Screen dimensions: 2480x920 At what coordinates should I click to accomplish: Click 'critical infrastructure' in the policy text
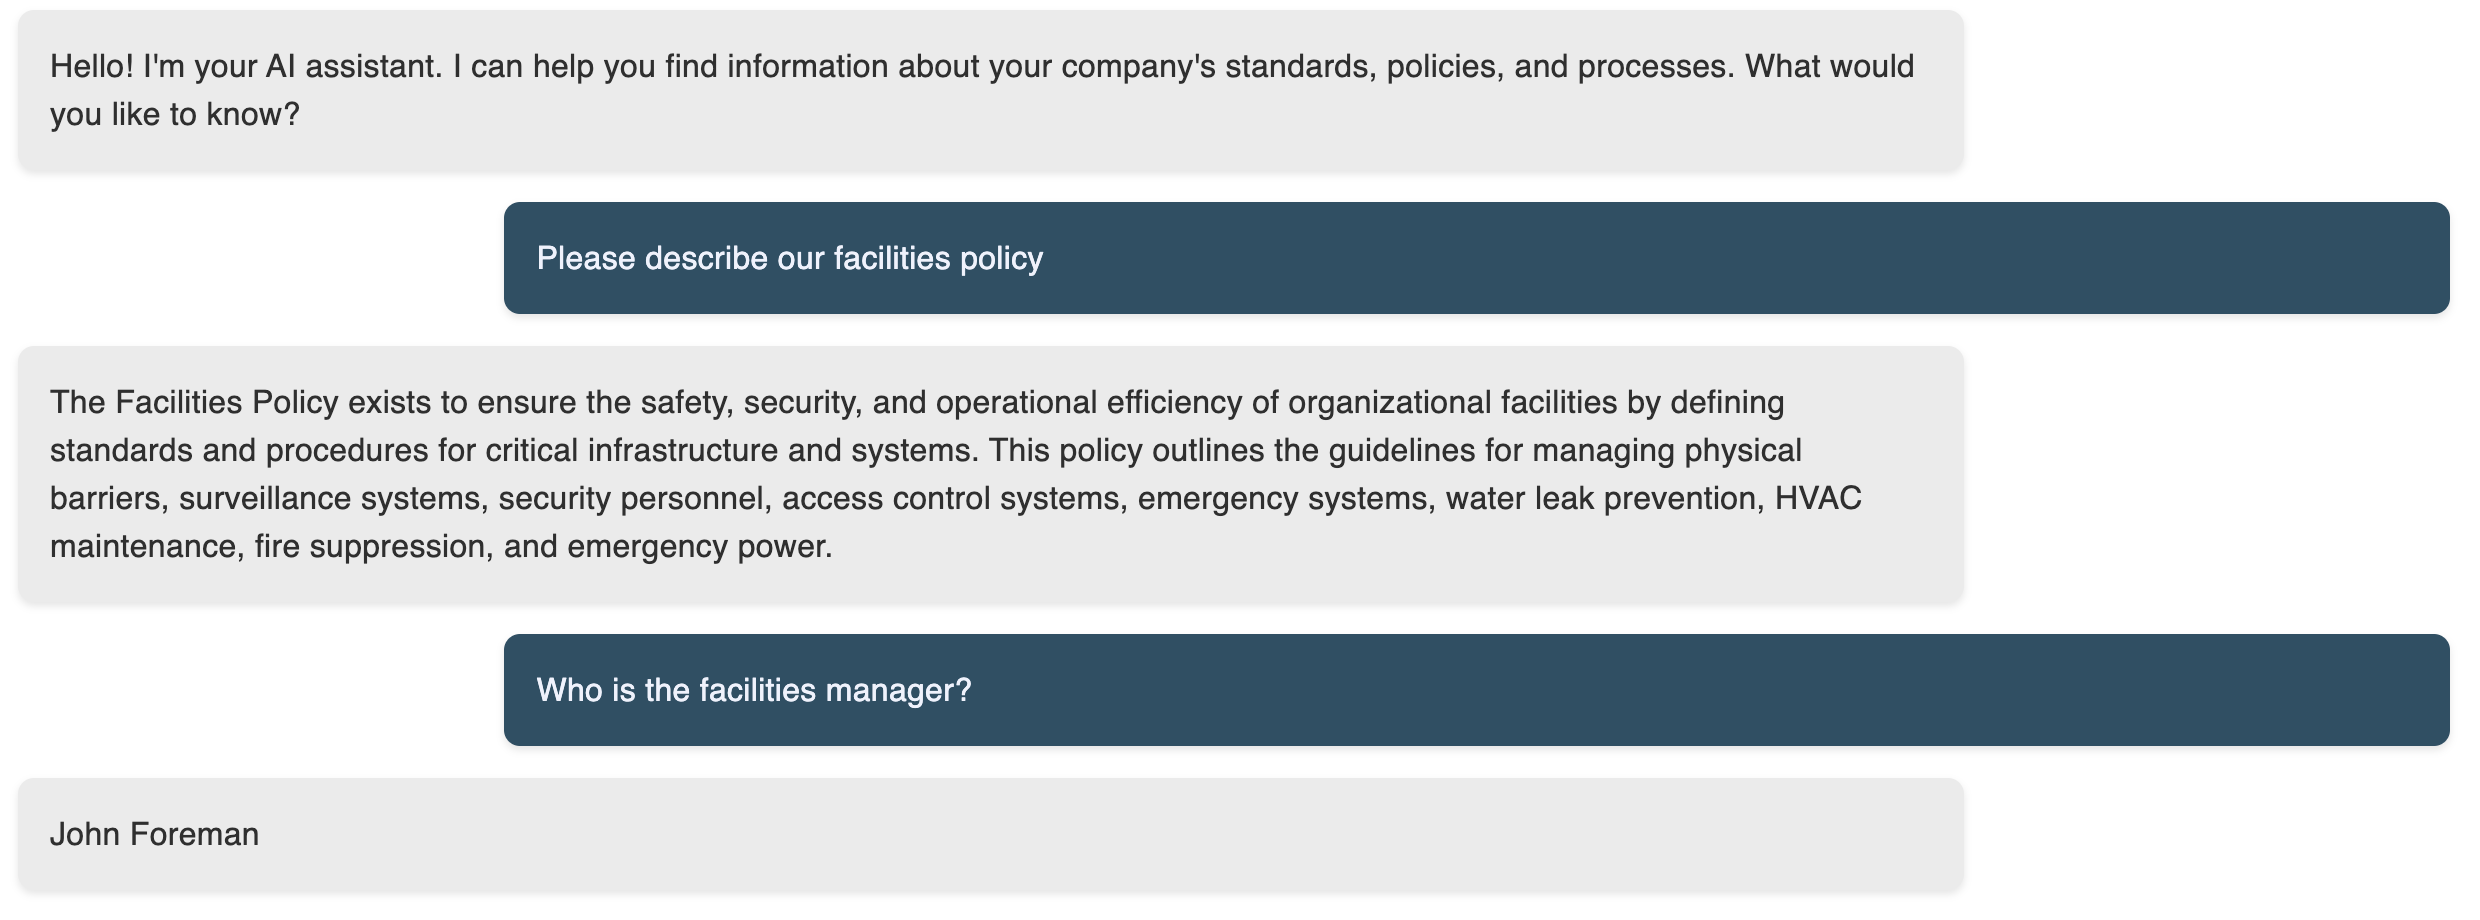coord(632,450)
